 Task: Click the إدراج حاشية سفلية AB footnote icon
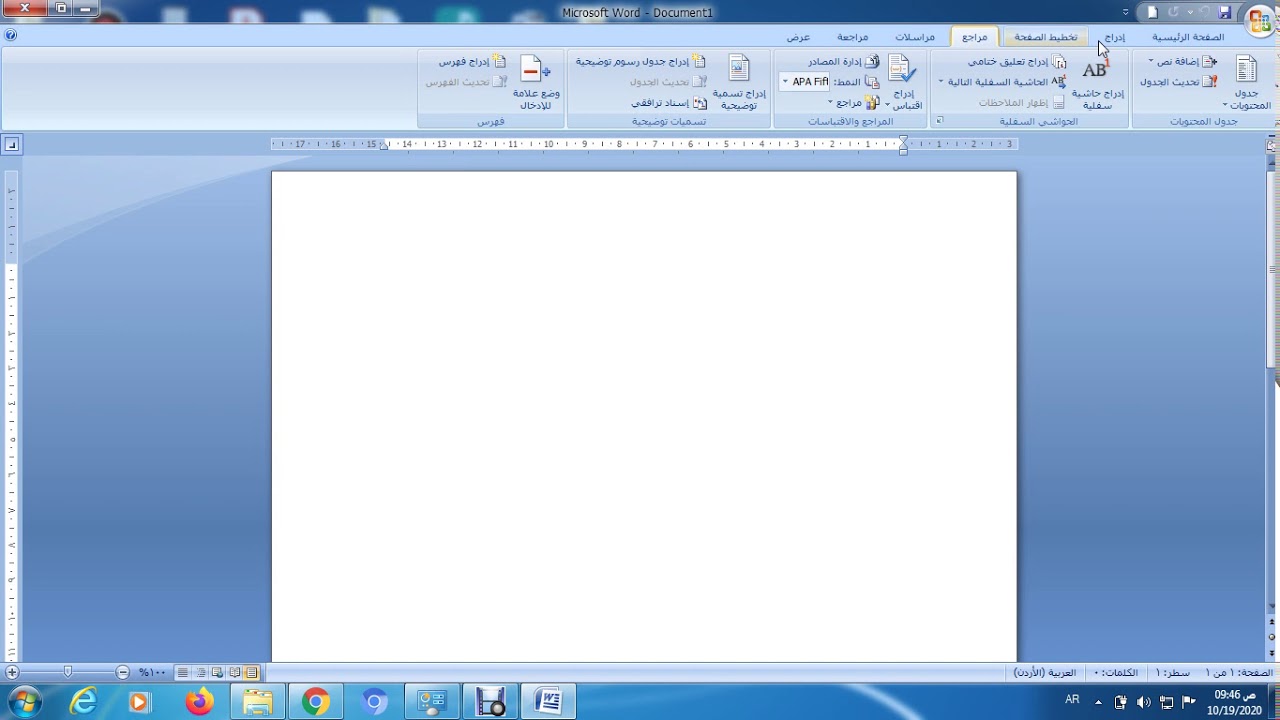[x=1095, y=70]
